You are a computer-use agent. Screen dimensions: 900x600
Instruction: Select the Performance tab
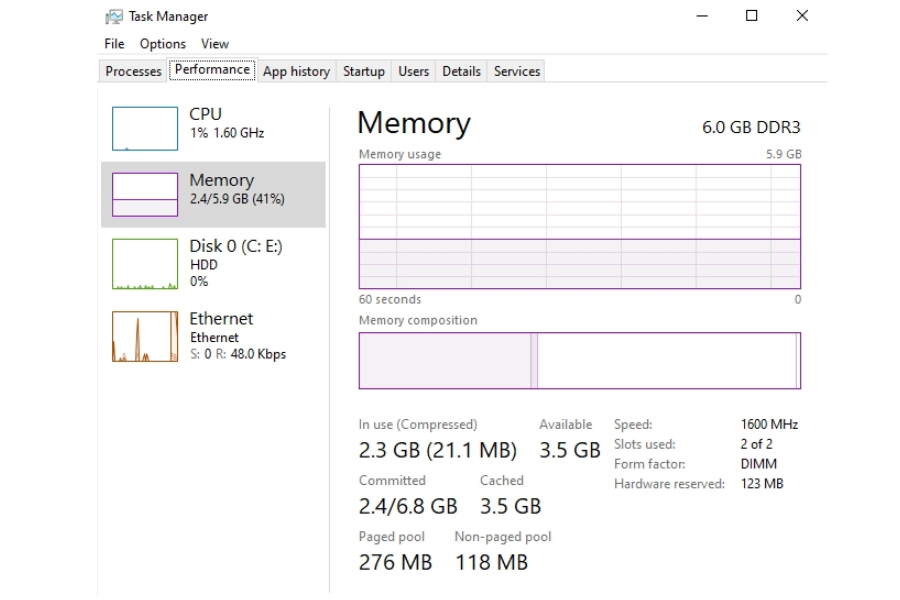tap(212, 70)
